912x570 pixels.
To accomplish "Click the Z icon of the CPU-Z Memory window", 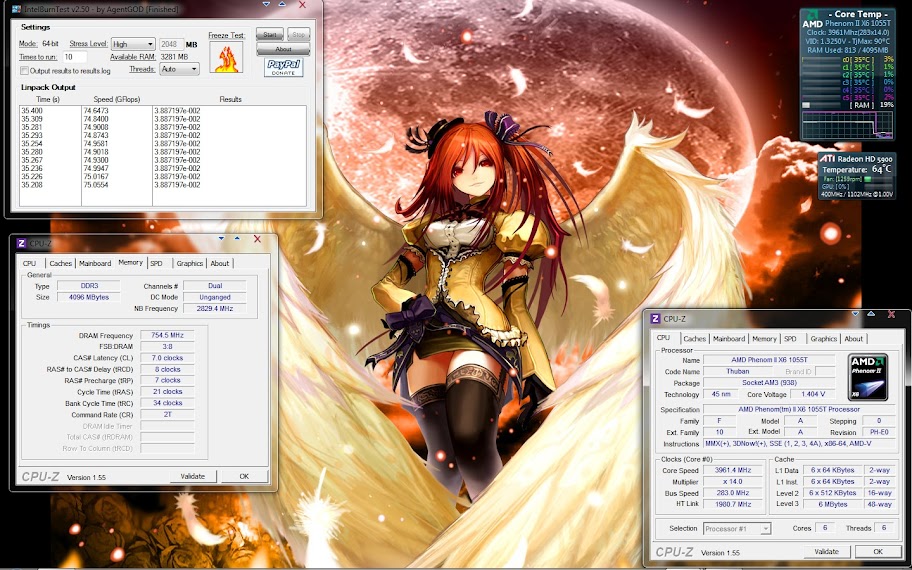I will click(x=22, y=243).
